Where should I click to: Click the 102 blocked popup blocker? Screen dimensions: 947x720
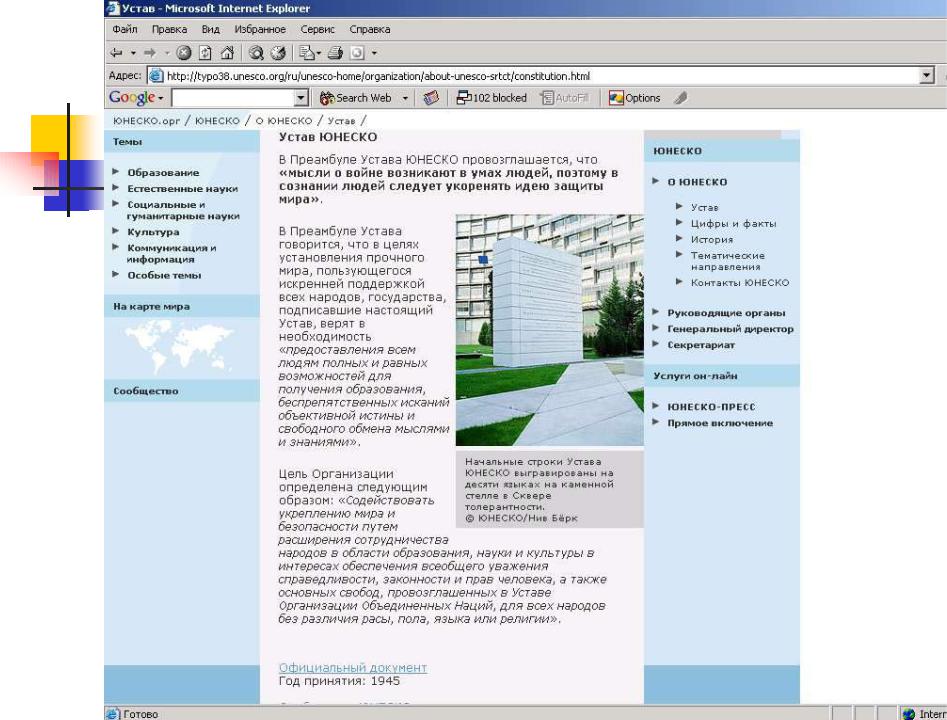pyautogui.click(x=492, y=98)
